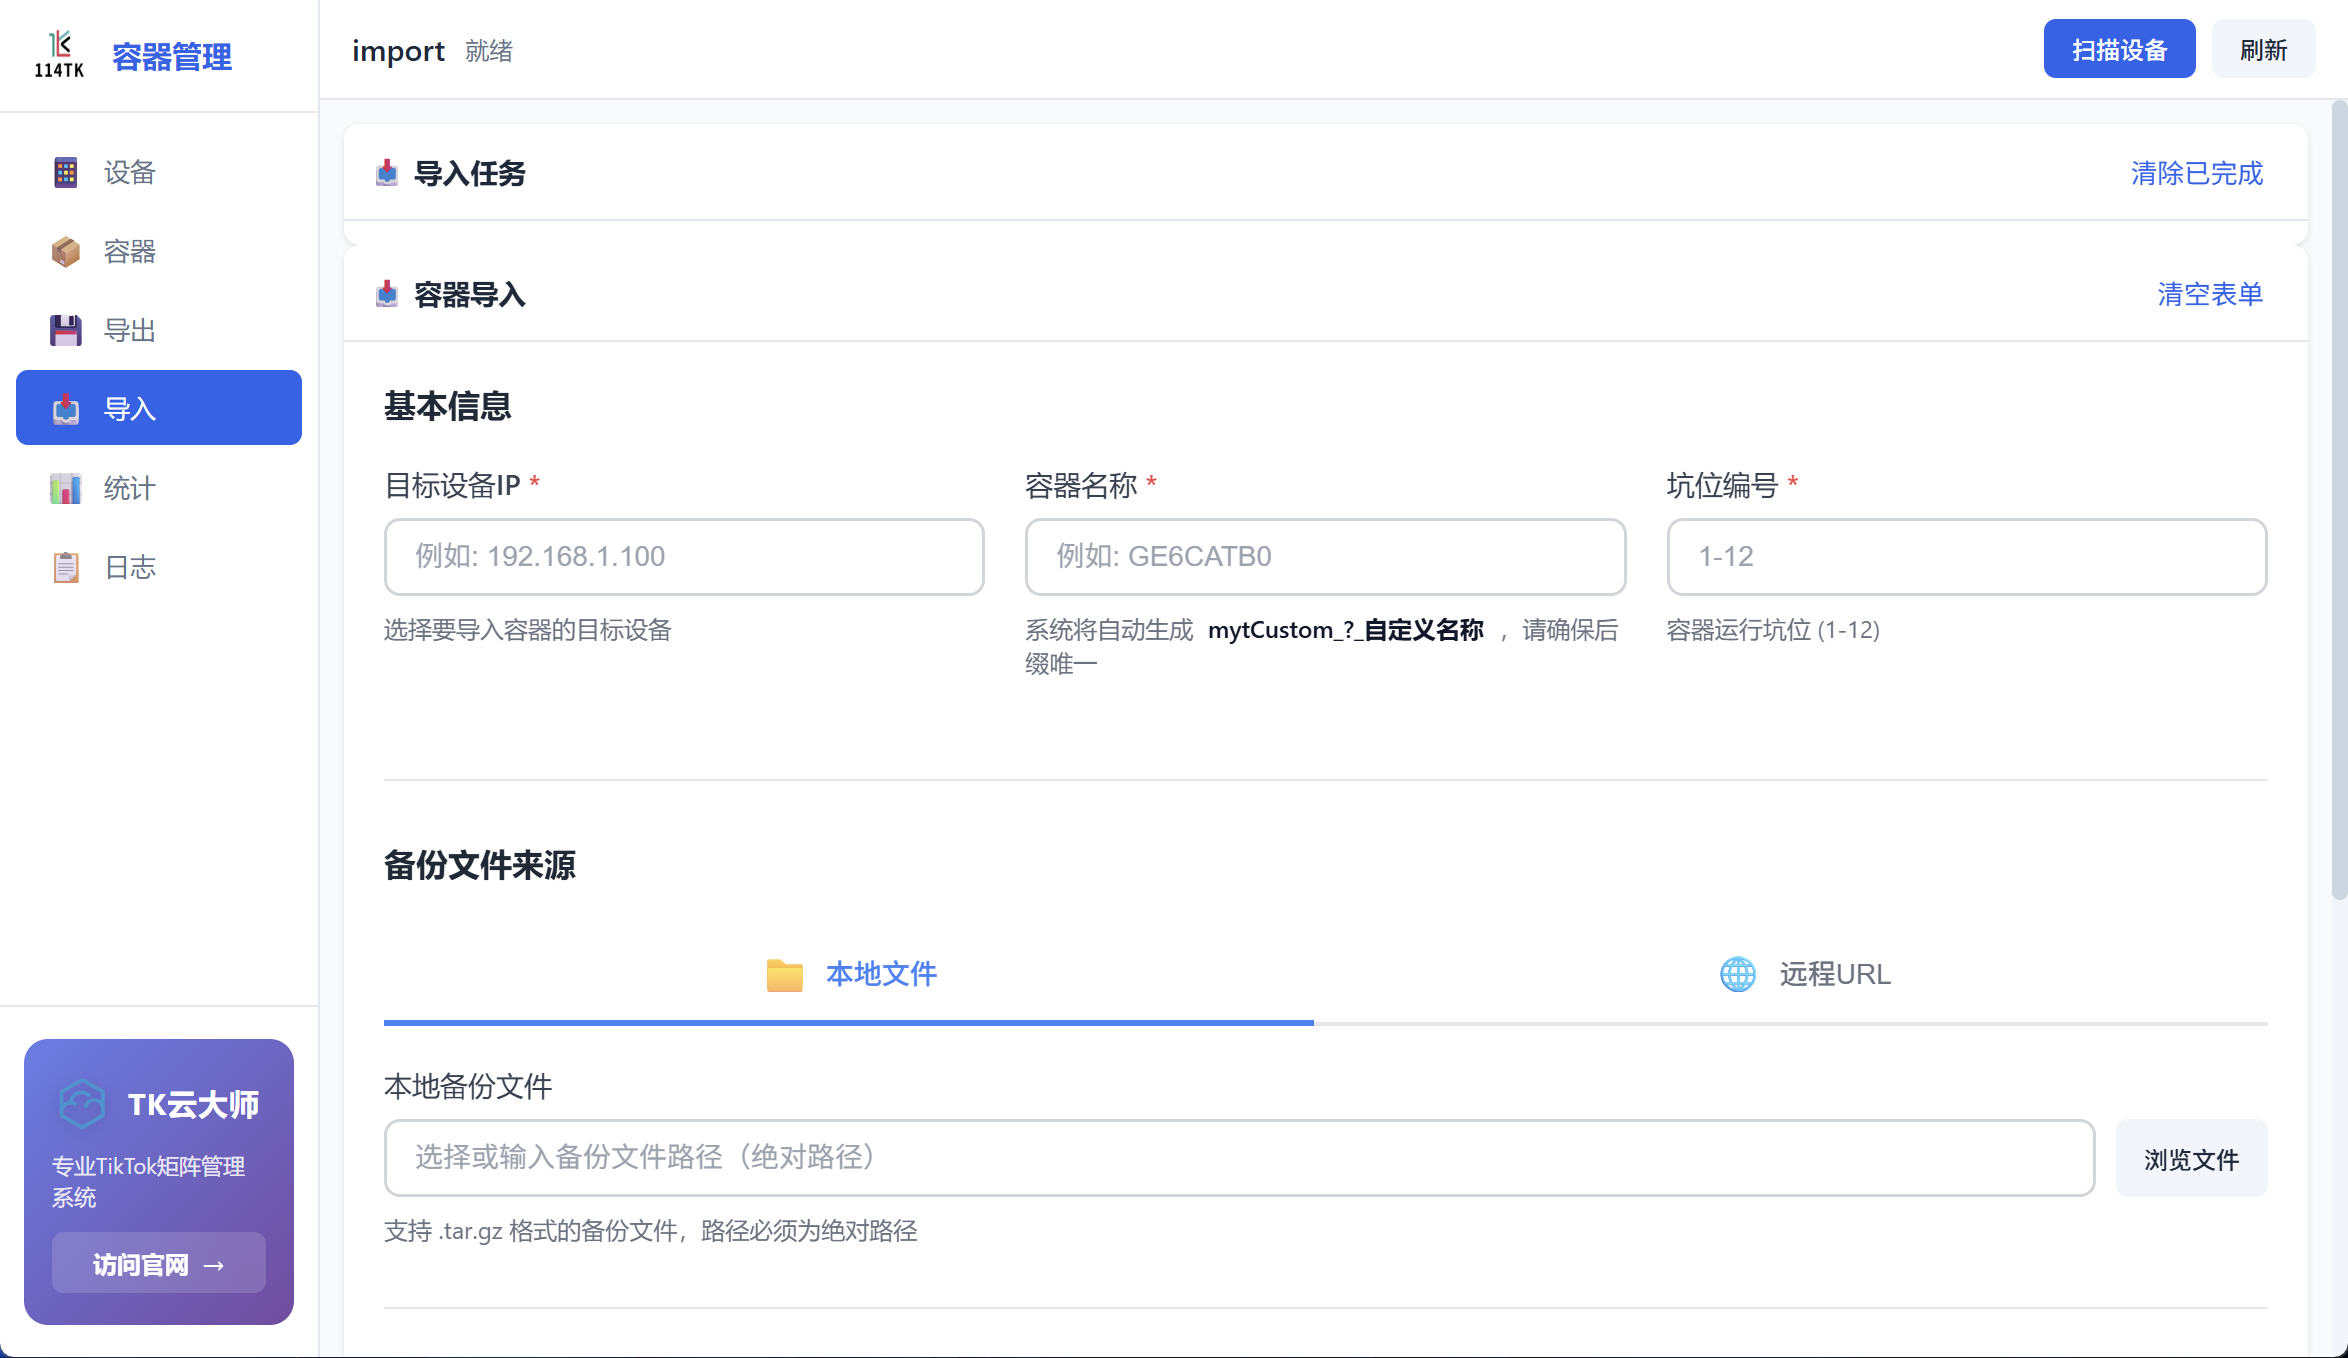Focus the 目标设备IP input field
The height and width of the screenshot is (1358, 2348).
[684, 556]
